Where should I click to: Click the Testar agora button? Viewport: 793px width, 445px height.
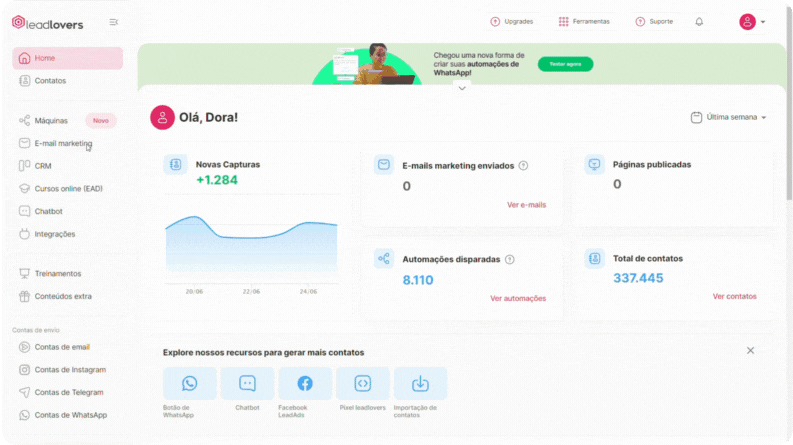point(565,64)
